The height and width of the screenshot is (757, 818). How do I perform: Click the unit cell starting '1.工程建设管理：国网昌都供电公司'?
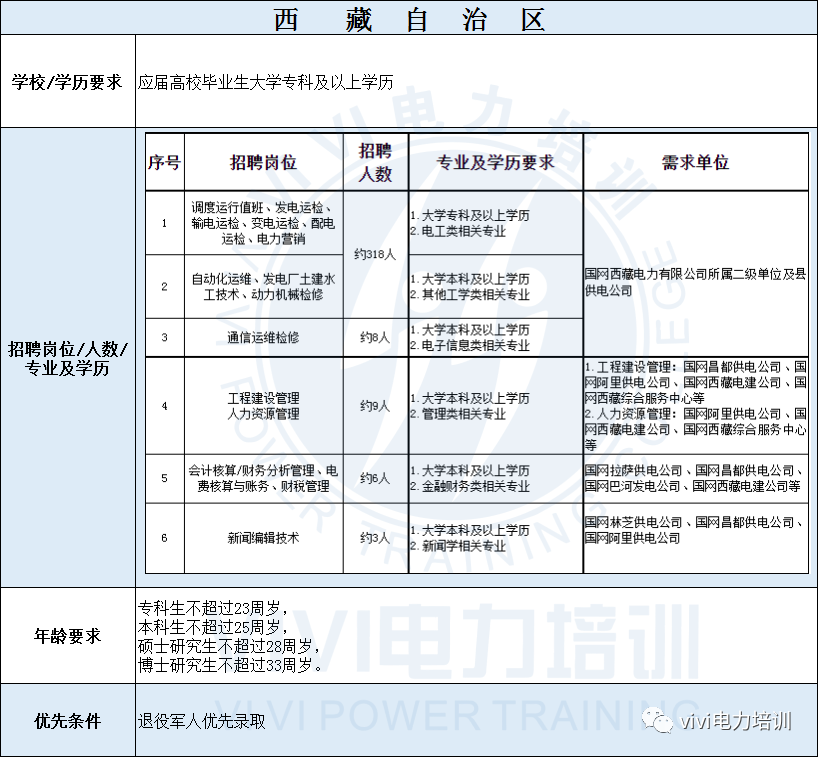(x=695, y=406)
